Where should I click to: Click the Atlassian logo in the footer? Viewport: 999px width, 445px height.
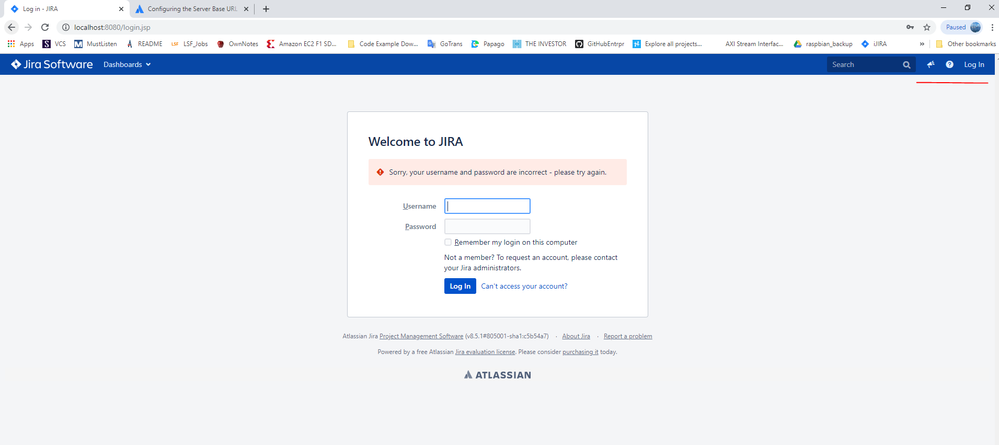click(x=498, y=375)
